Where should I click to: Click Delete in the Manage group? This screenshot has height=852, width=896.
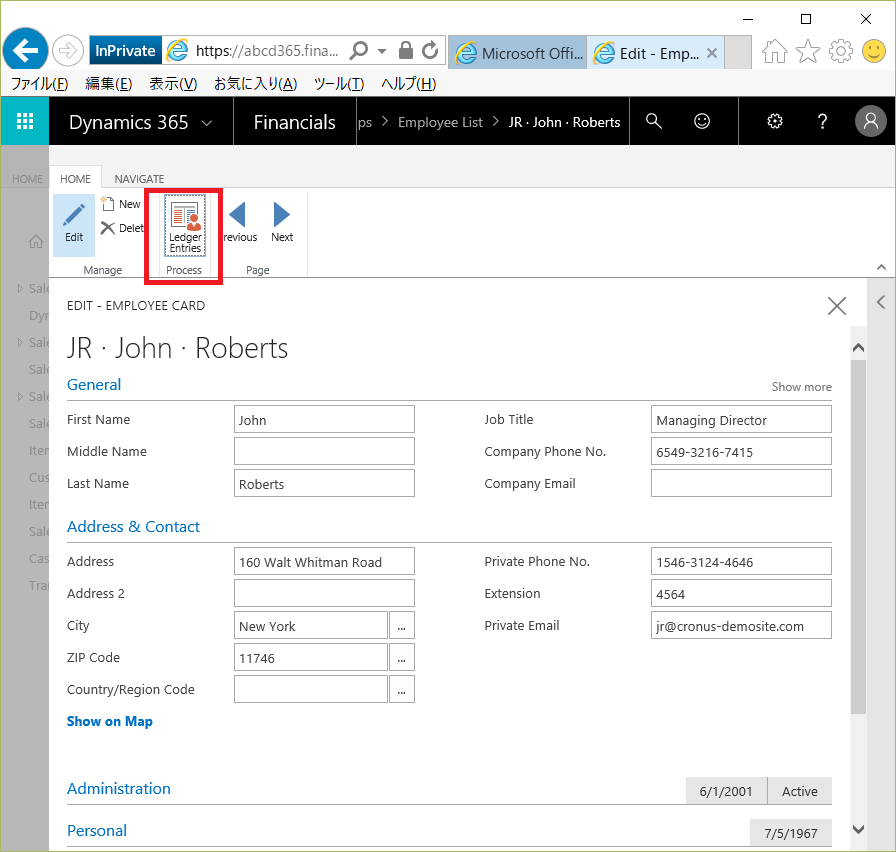click(x=122, y=228)
